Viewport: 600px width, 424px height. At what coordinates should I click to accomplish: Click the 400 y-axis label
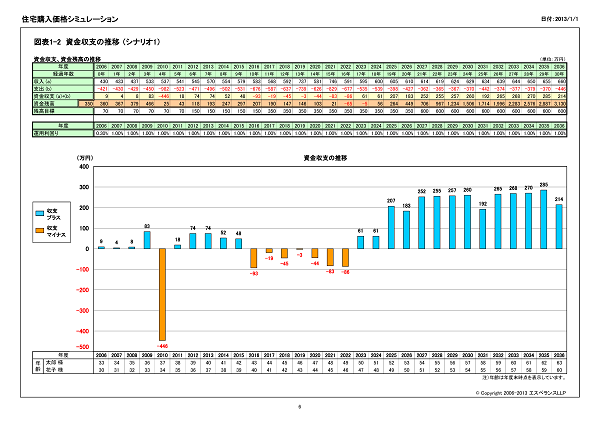point(84,167)
